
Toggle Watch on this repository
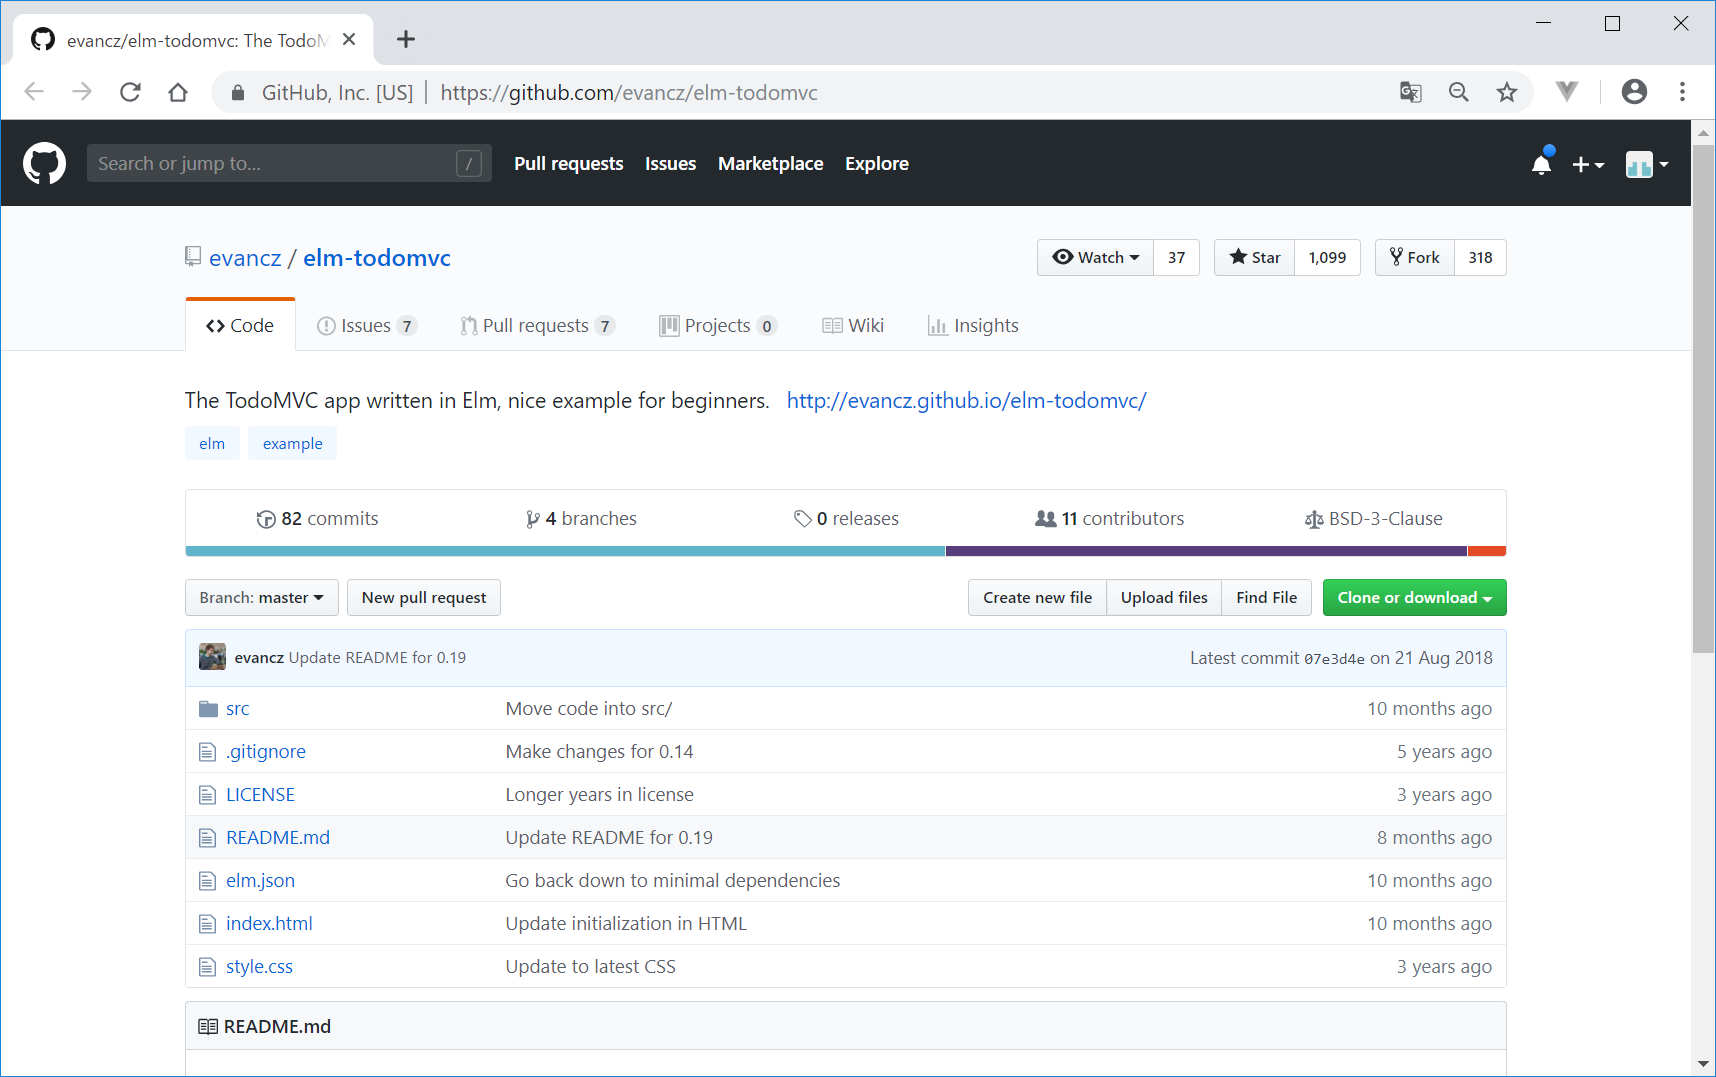[1095, 258]
